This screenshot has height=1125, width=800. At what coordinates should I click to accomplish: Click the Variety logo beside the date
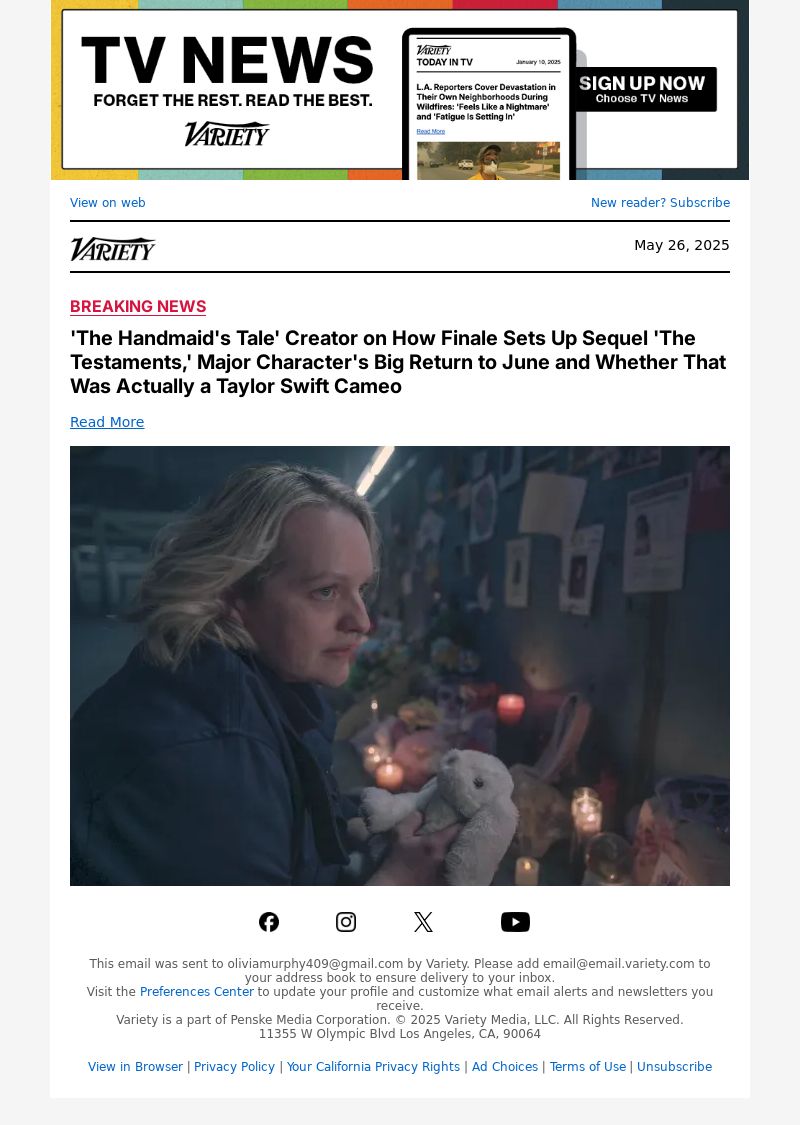[x=113, y=249]
